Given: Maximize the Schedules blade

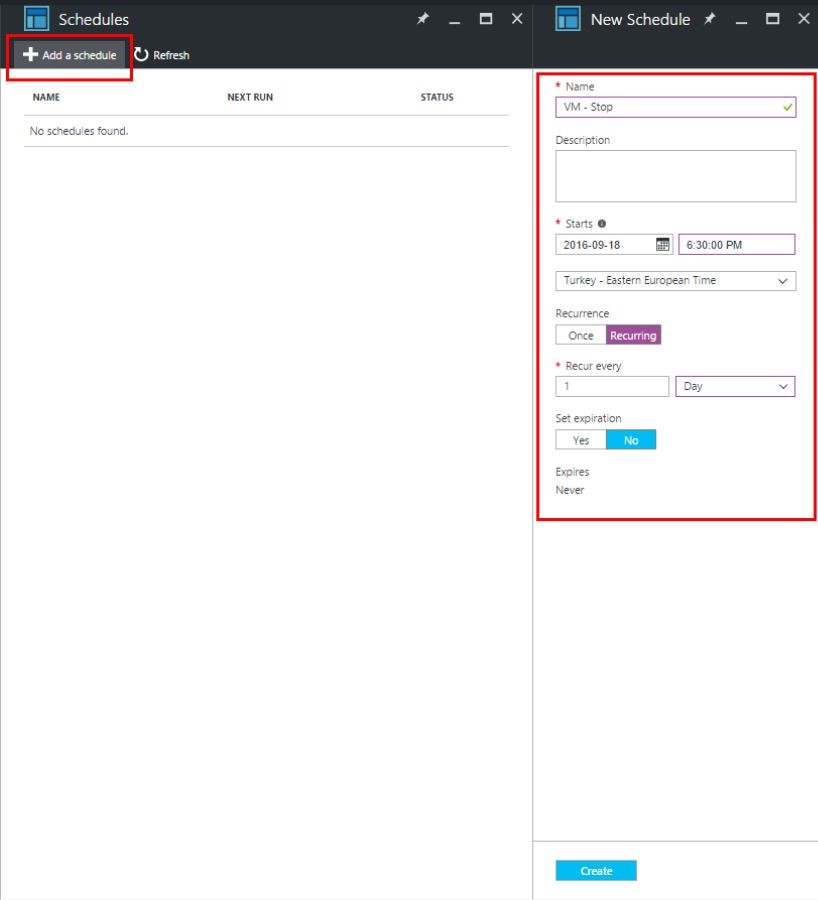Looking at the screenshot, I should (486, 19).
